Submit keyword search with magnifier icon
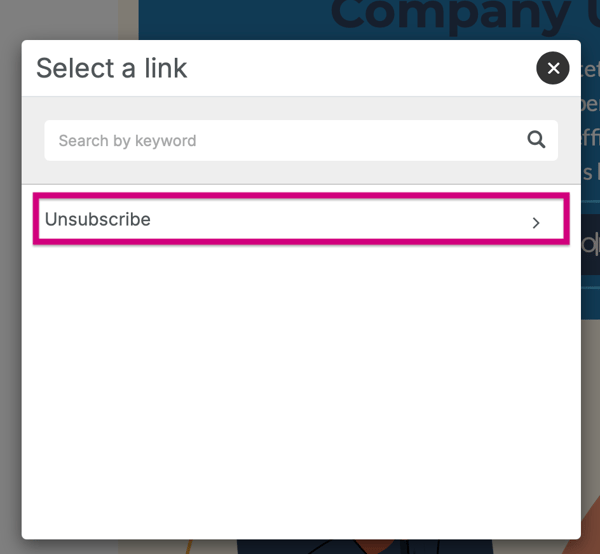Image resolution: width=600 pixels, height=554 pixels. tap(536, 140)
